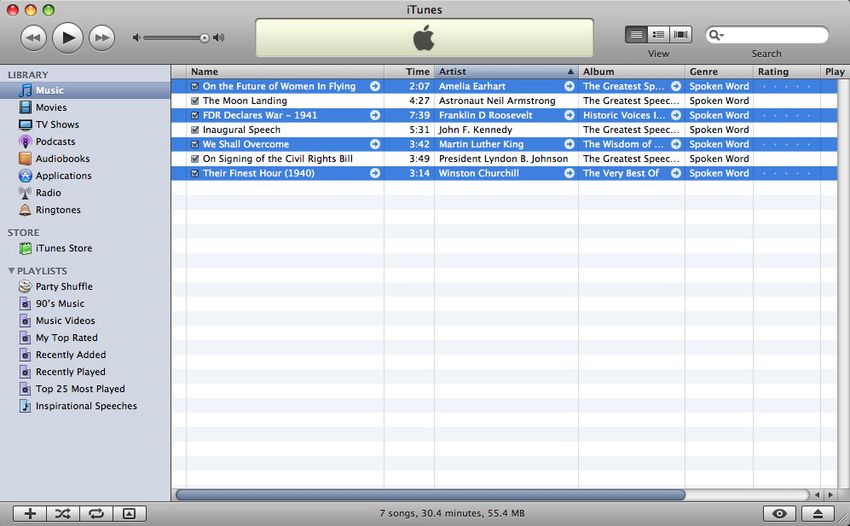This screenshot has width=850, height=526.
Task: Click store arrow beside We Shall Overcome
Action: click(x=375, y=144)
